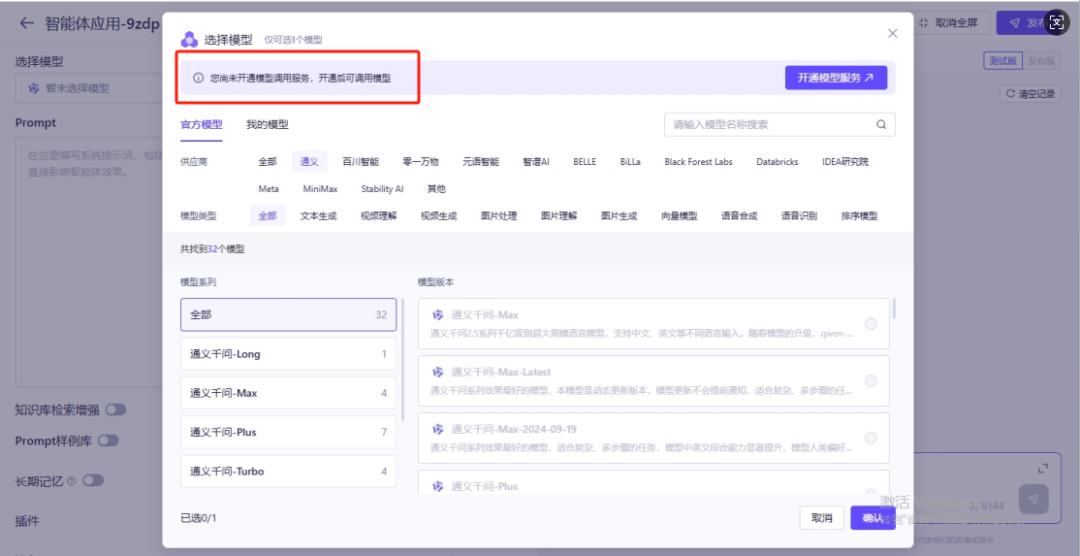The image size is (1080, 556).
Task: Click the send message arrow button
Action: 1034,499
